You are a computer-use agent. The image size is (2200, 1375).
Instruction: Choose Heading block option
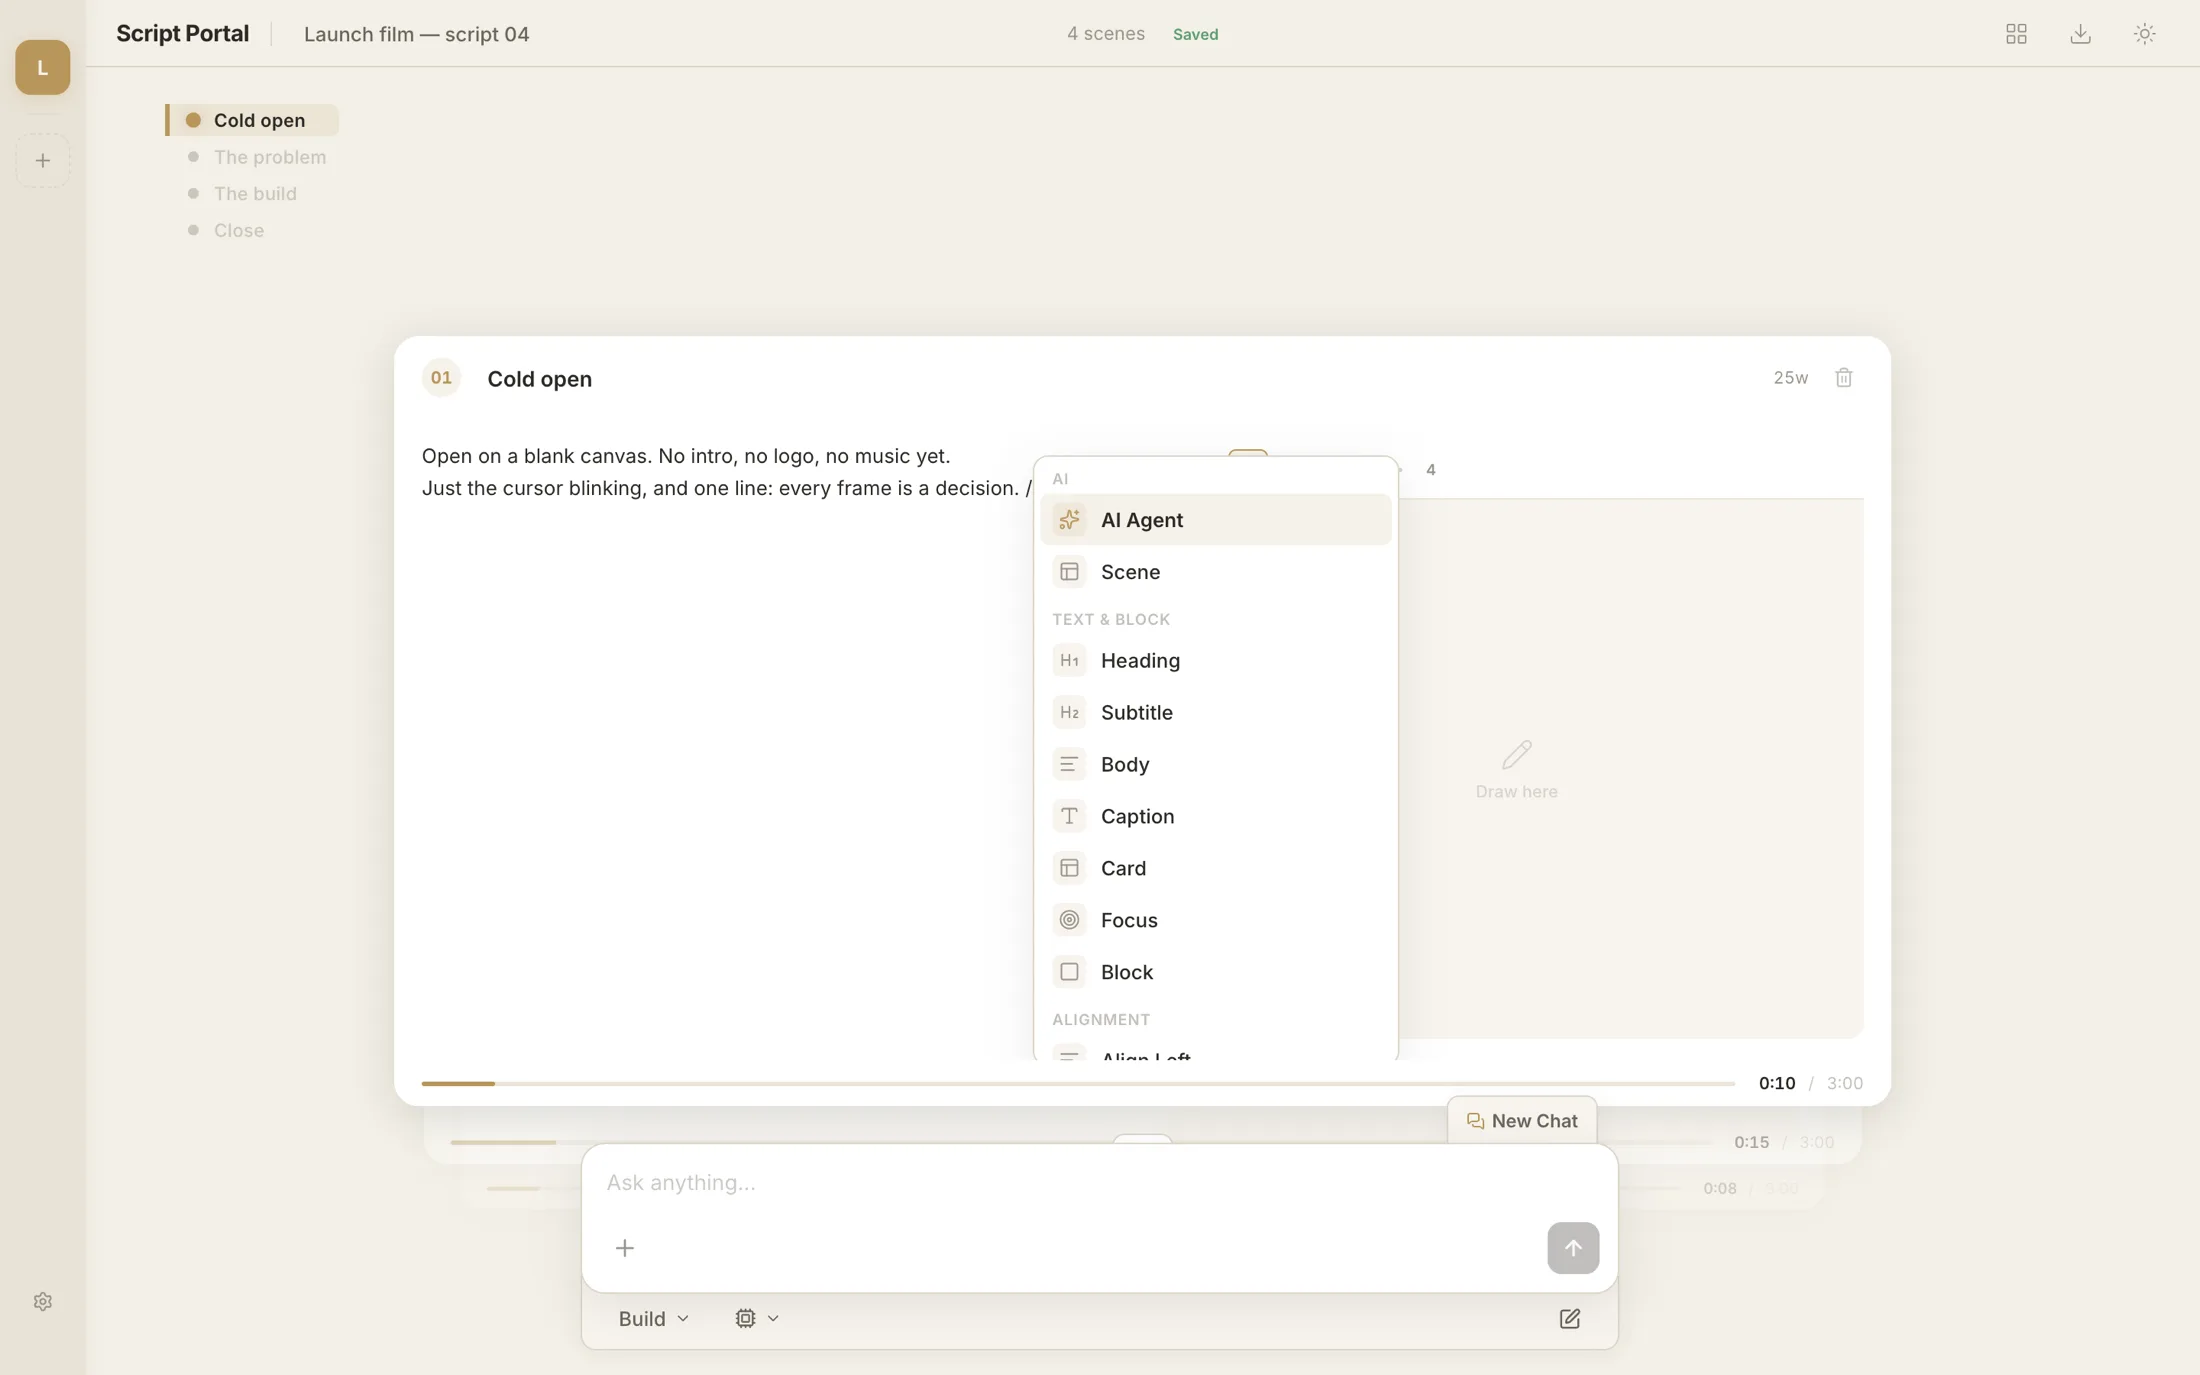[x=1215, y=660]
